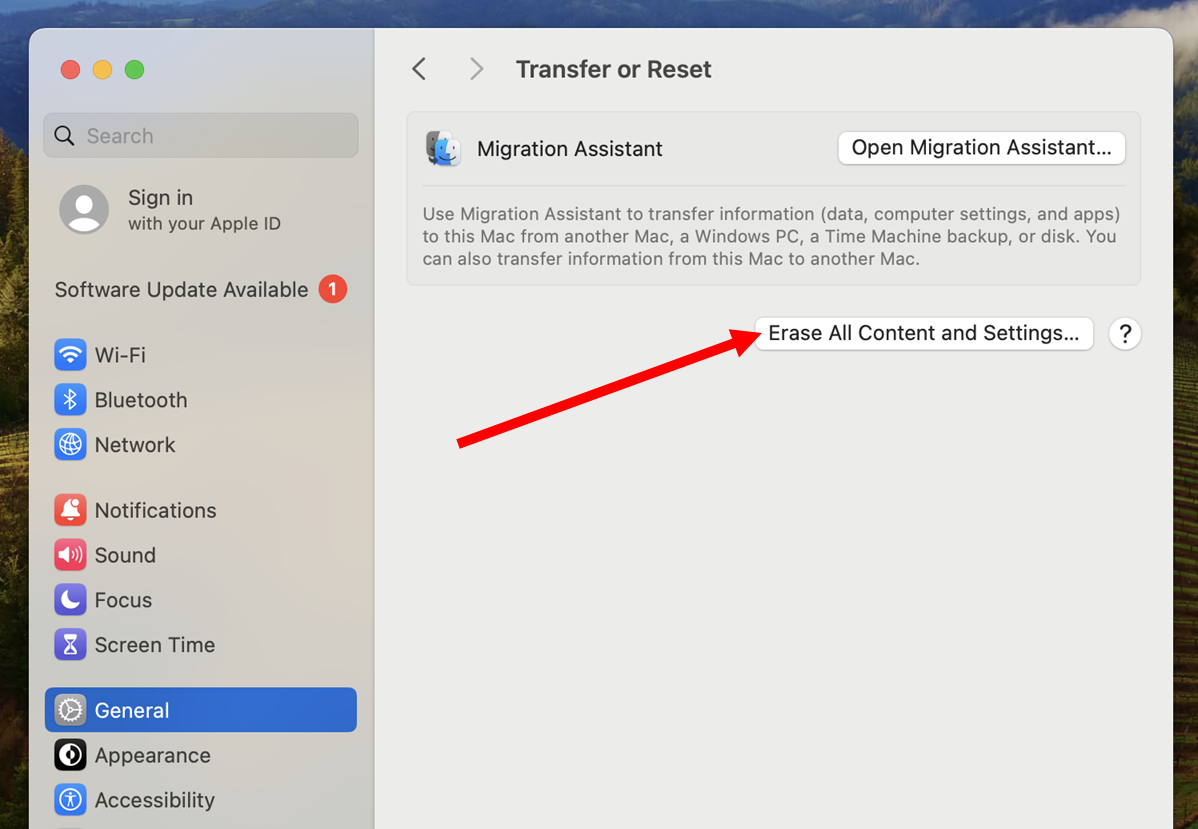Click the Migration Assistant heading text
The width and height of the screenshot is (1198, 829).
click(569, 149)
